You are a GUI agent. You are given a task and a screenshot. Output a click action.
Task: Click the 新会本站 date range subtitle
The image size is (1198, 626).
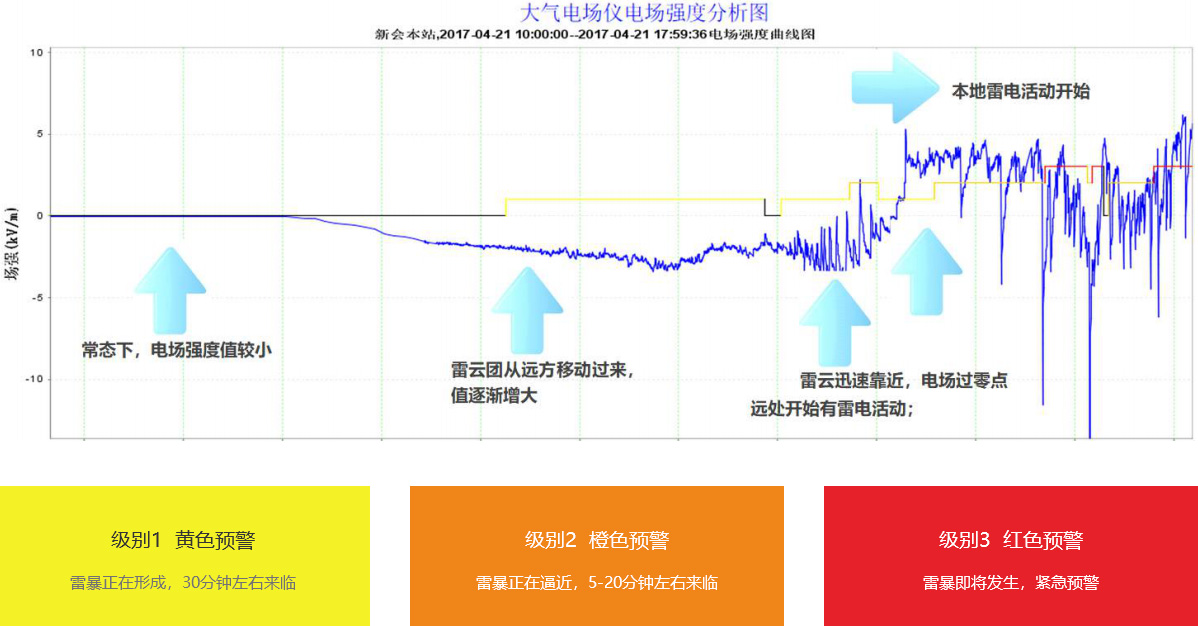tap(595, 34)
